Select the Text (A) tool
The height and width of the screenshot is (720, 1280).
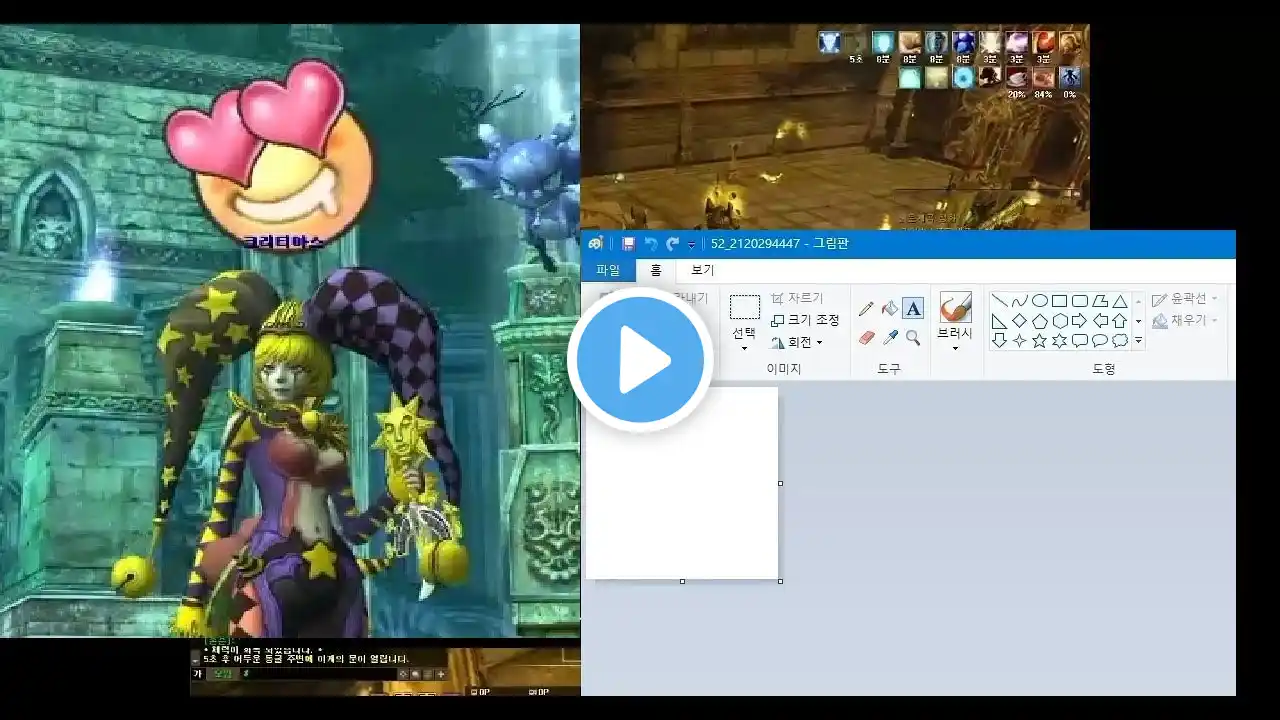913,309
